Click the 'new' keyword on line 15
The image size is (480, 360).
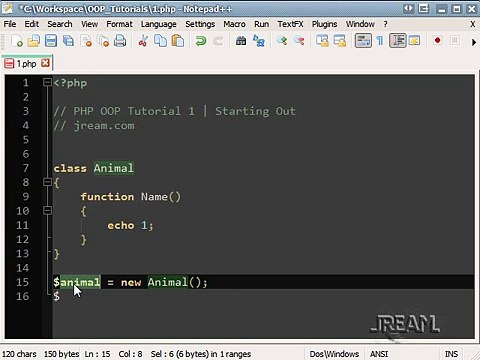click(x=131, y=283)
